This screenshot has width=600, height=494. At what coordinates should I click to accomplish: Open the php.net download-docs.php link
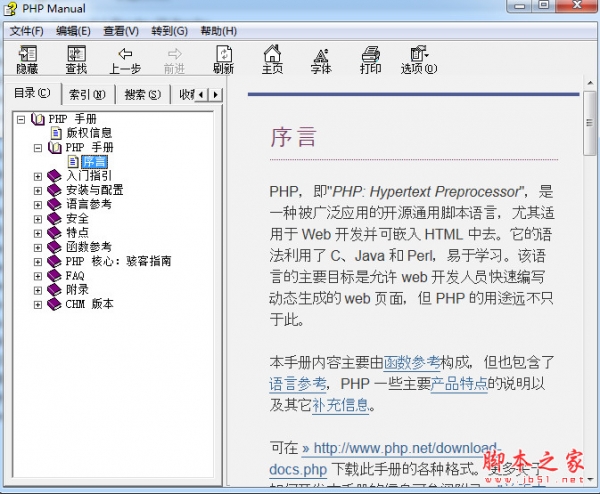pos(400,448)
